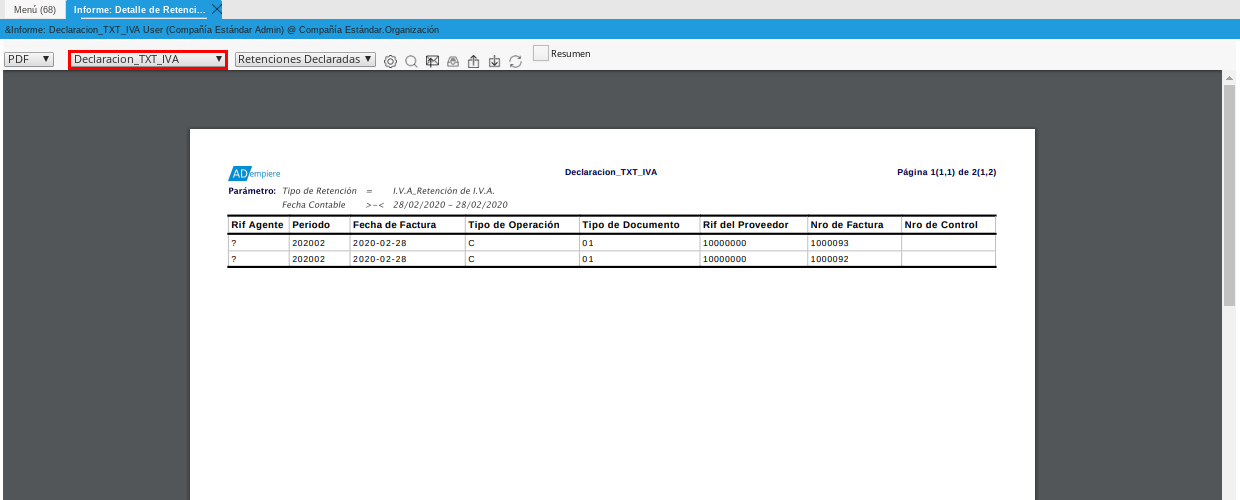
Task: Switch to the Menú (68) tab
Action: 34,9
